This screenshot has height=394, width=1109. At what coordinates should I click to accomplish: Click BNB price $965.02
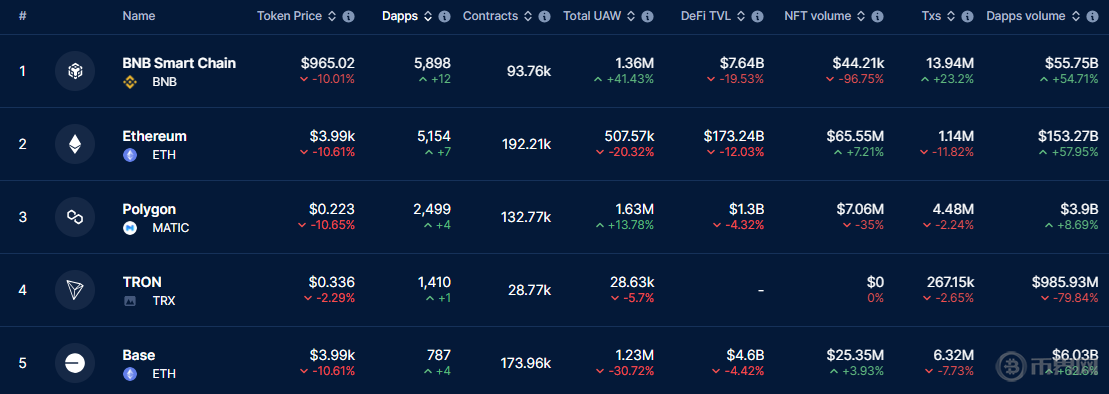coord(327,63)
